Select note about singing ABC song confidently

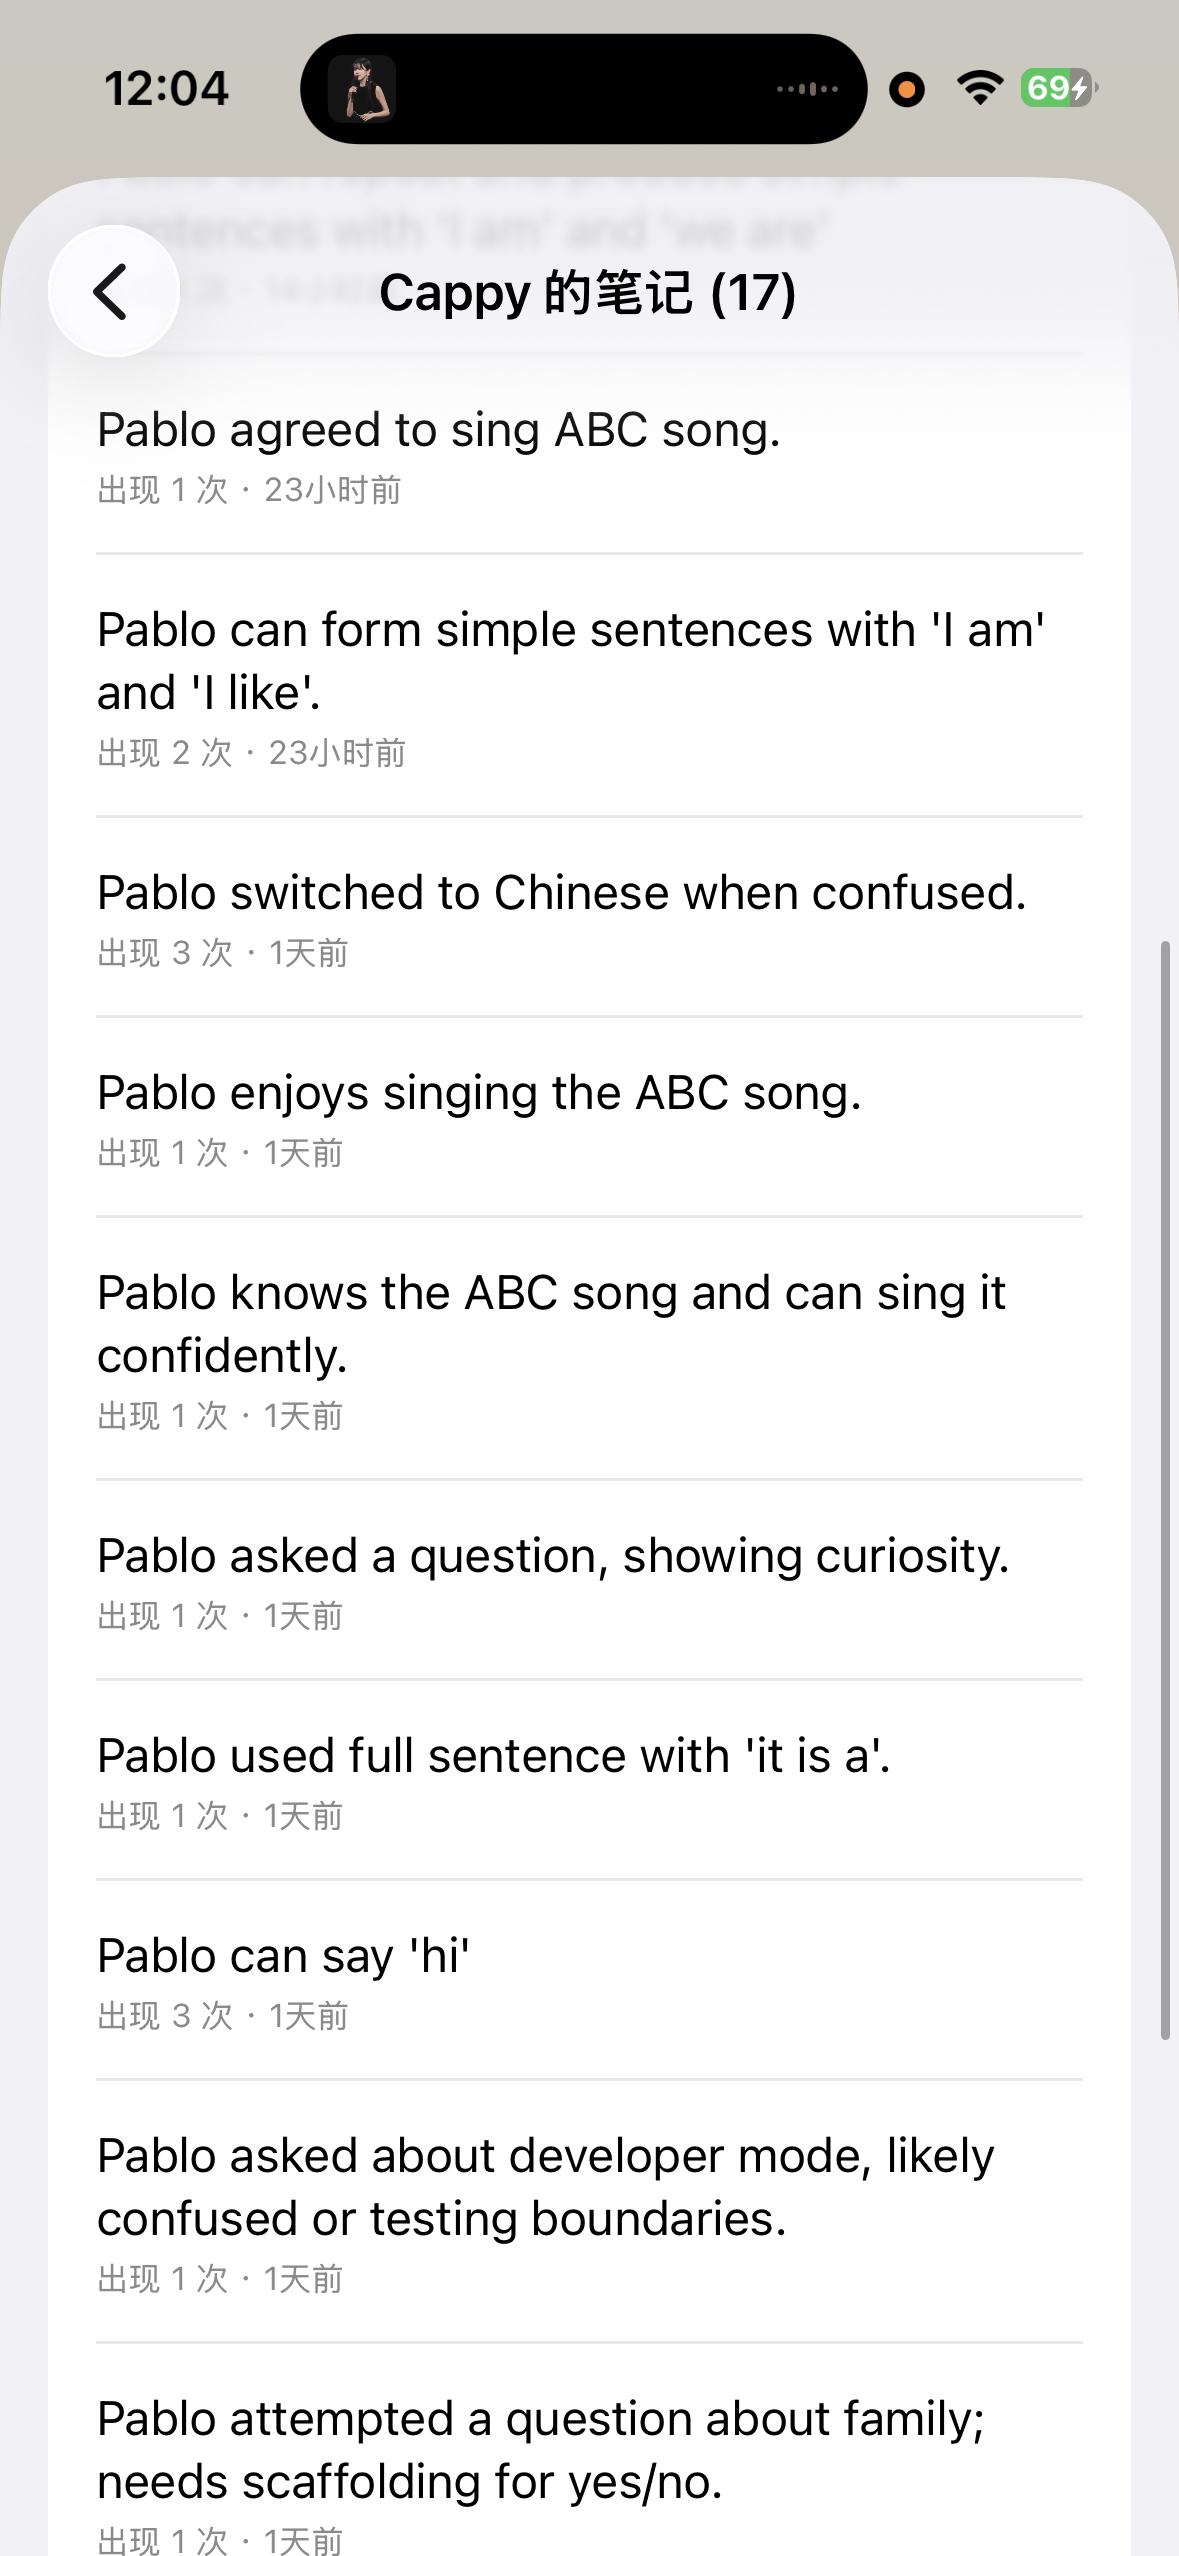pos(589,1349)
